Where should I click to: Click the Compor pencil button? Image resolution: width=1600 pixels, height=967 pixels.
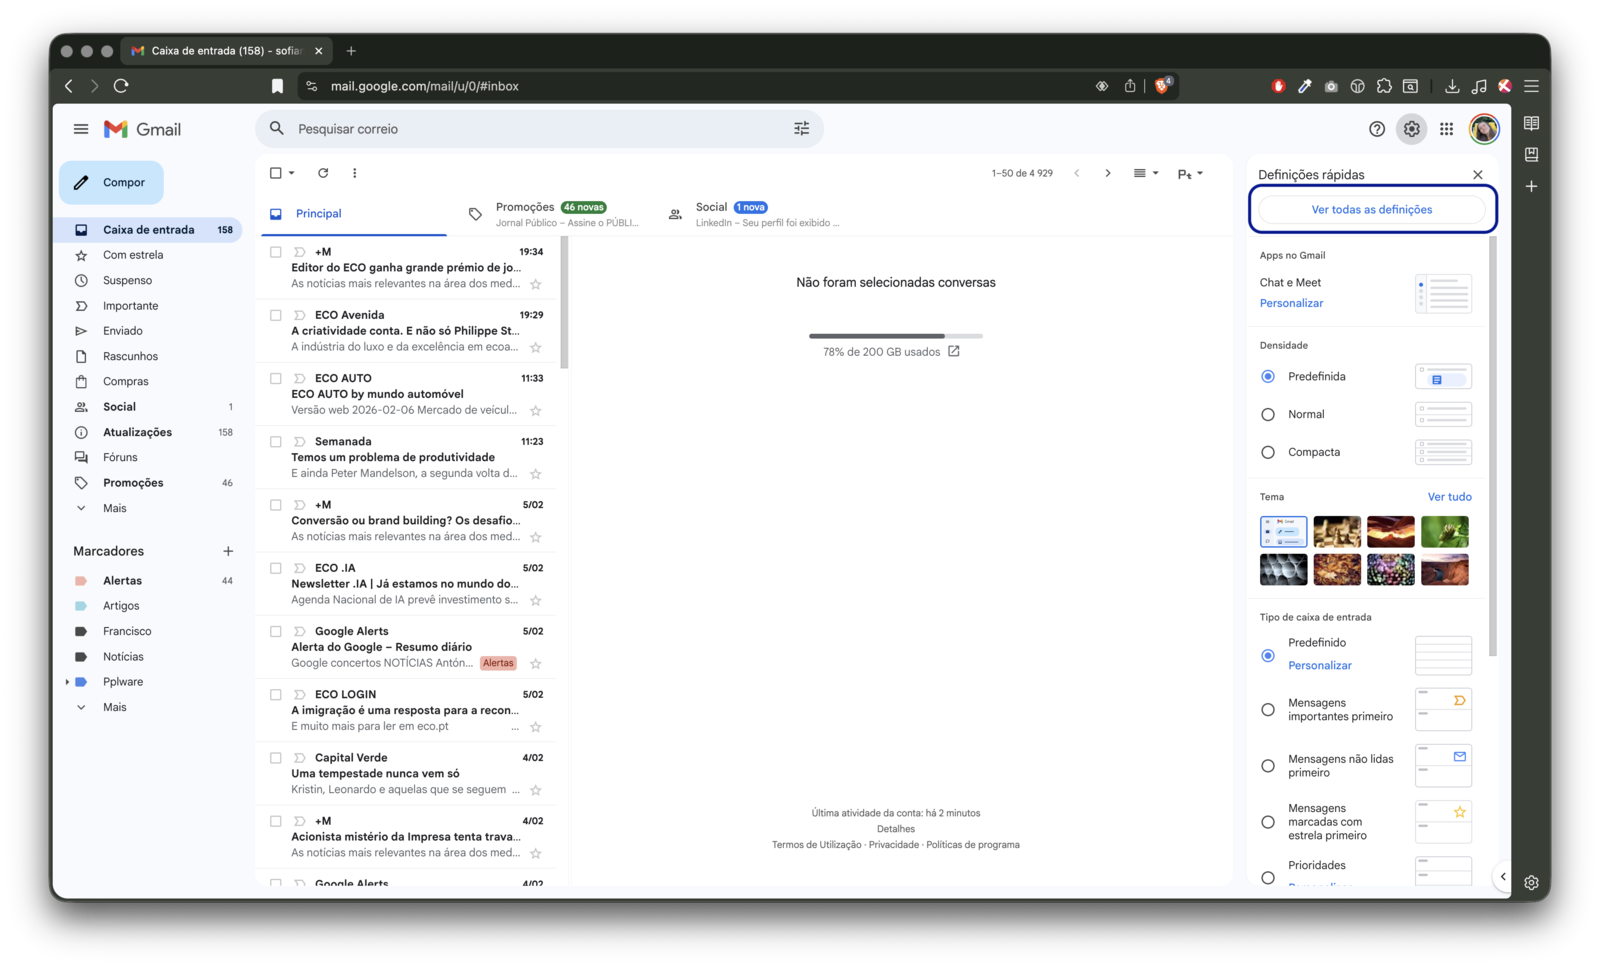click(x=111, y=183)
